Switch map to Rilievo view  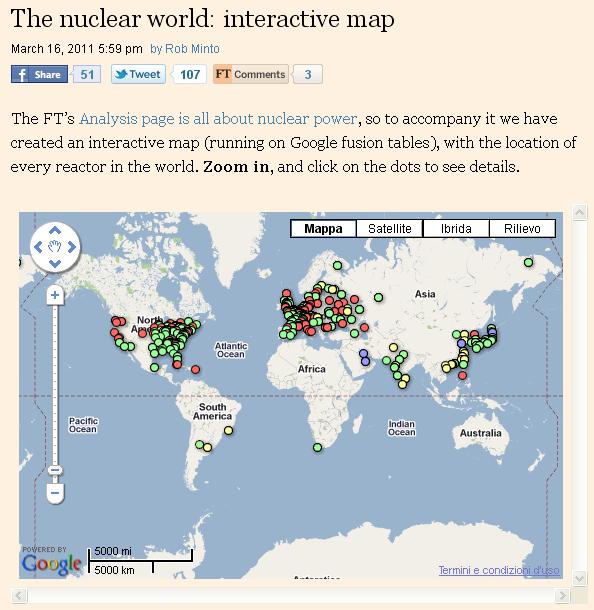[522, 228]
